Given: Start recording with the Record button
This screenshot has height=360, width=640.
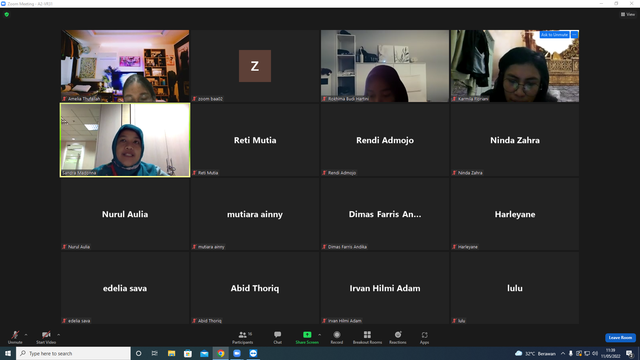Looking at the screenshot, I should tap(337, 337).
